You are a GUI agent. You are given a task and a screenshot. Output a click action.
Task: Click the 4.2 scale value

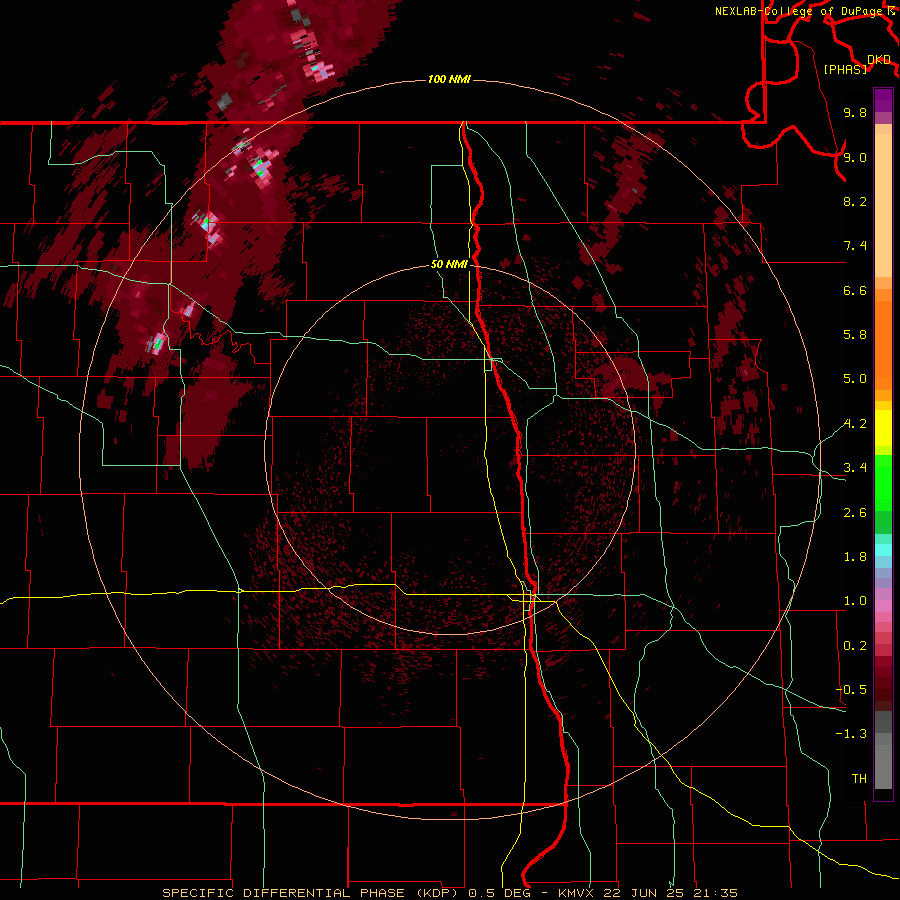click(855, 424)
